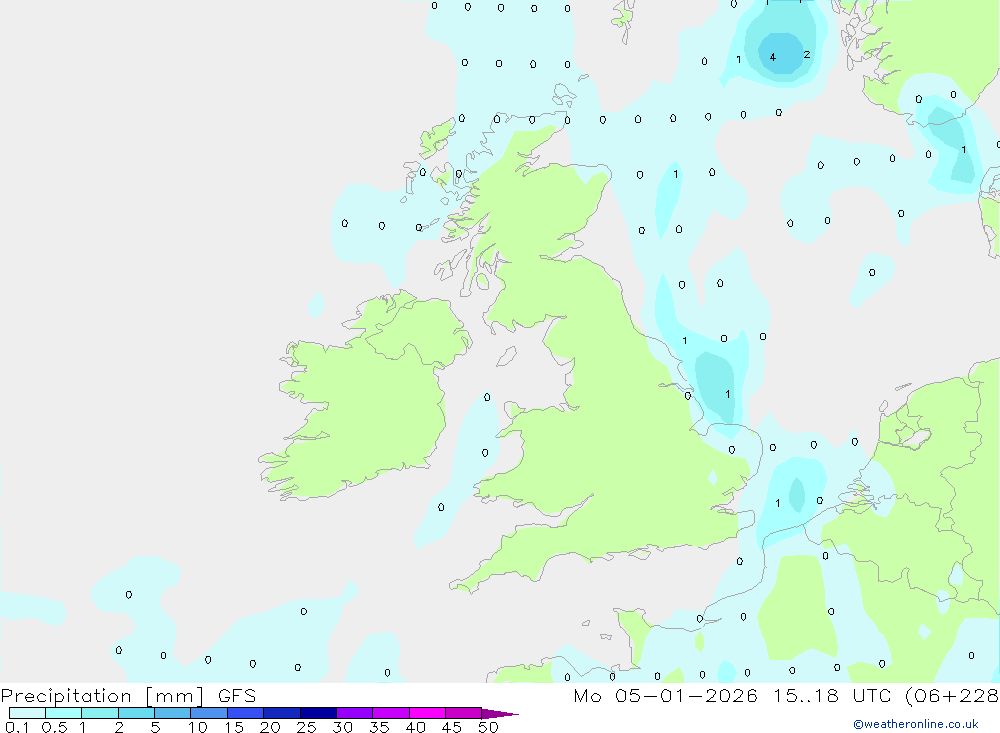Click the 0.5–1 mm legend color swatch
The image size is (1000, 733).
click(x=64, y=713)
